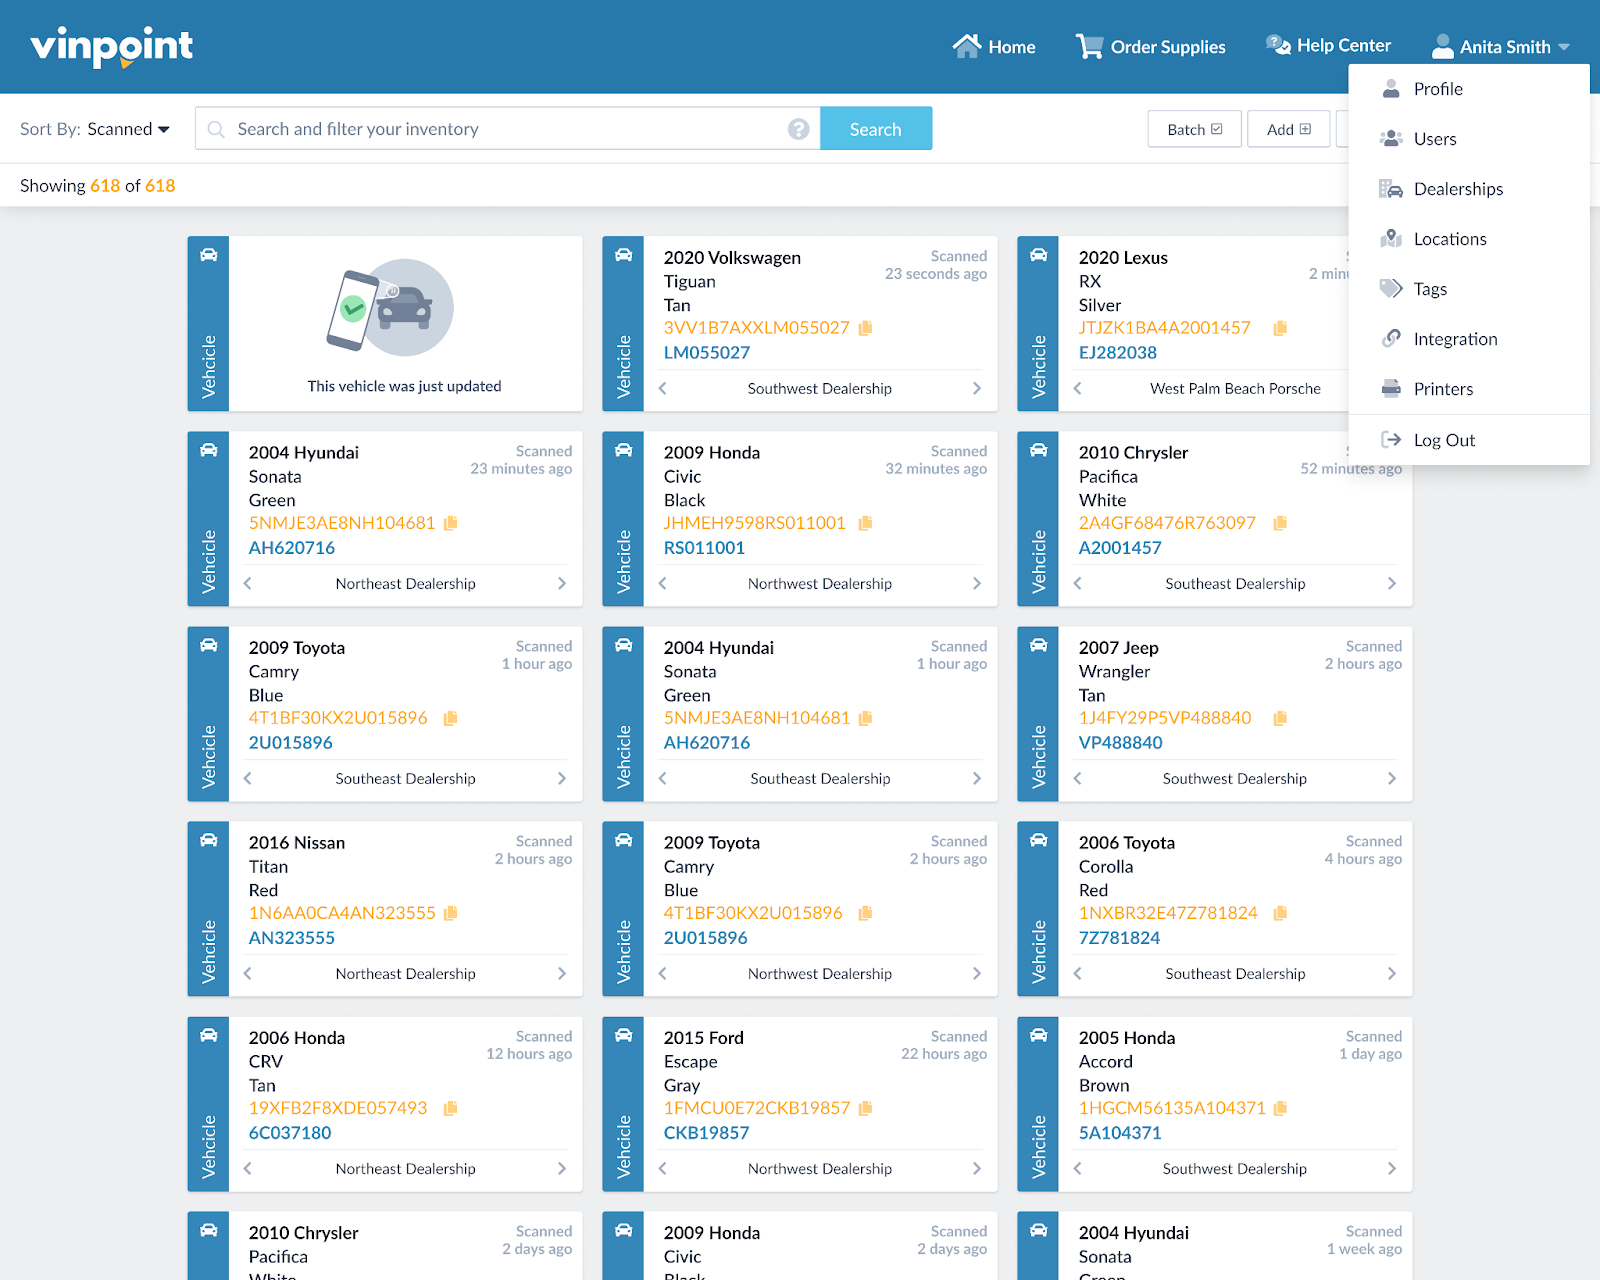This screenshot has height=1280, width=1600.
Task: Click the 2006 Toyota Corolla title
Action: pos(1127,843)
